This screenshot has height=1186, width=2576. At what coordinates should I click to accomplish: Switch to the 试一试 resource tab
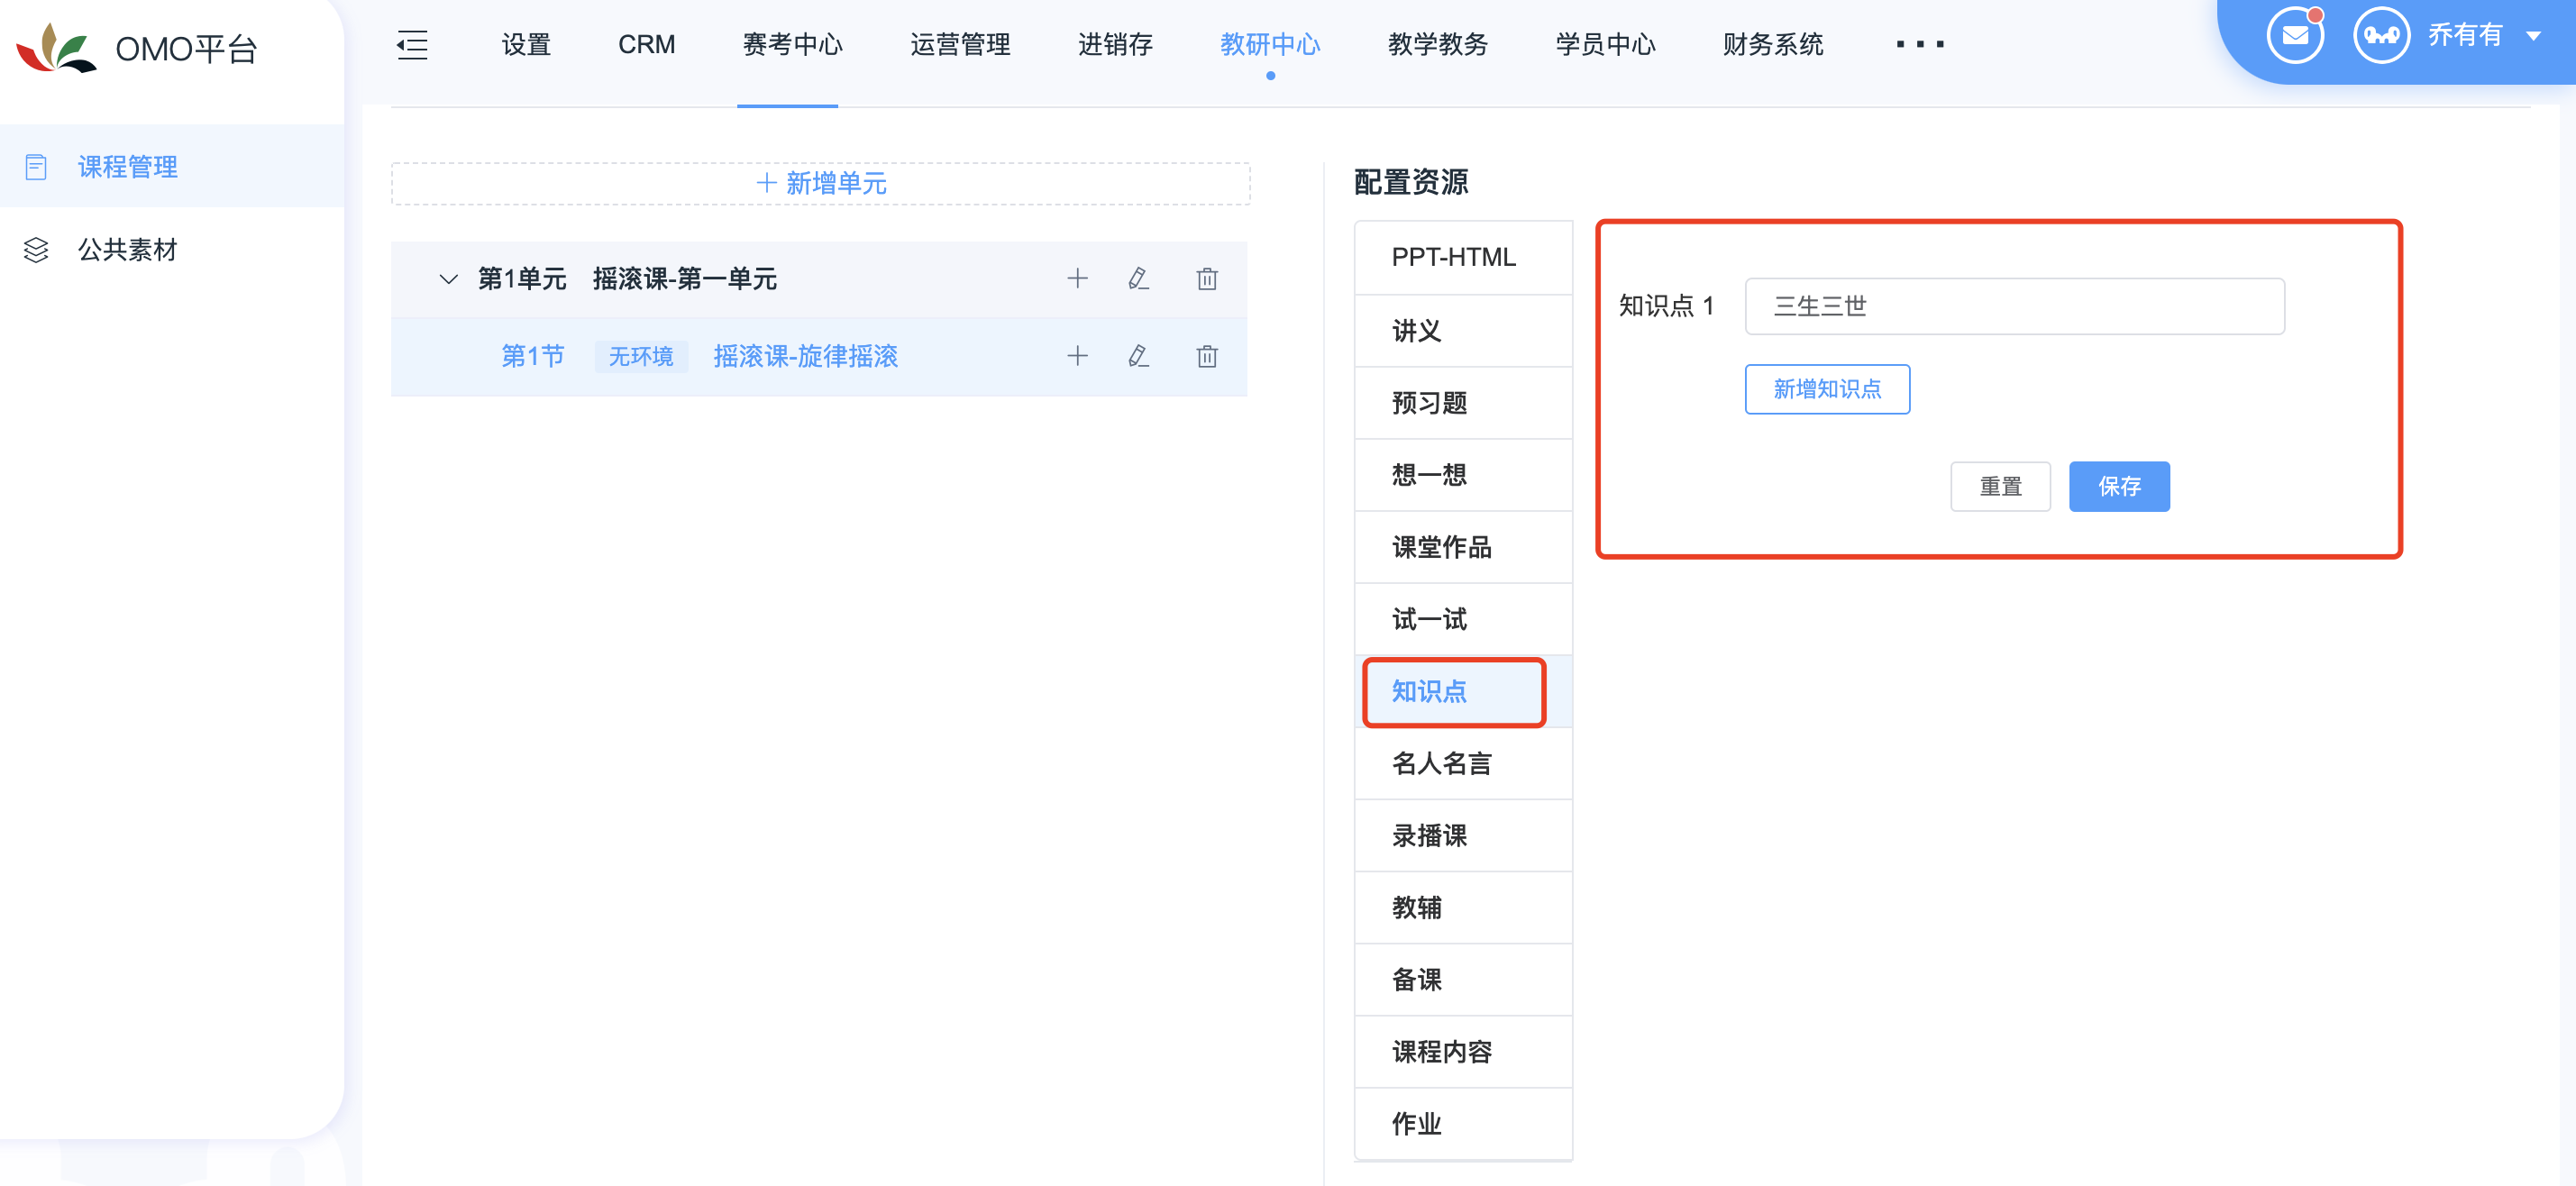click(1463, 619)
